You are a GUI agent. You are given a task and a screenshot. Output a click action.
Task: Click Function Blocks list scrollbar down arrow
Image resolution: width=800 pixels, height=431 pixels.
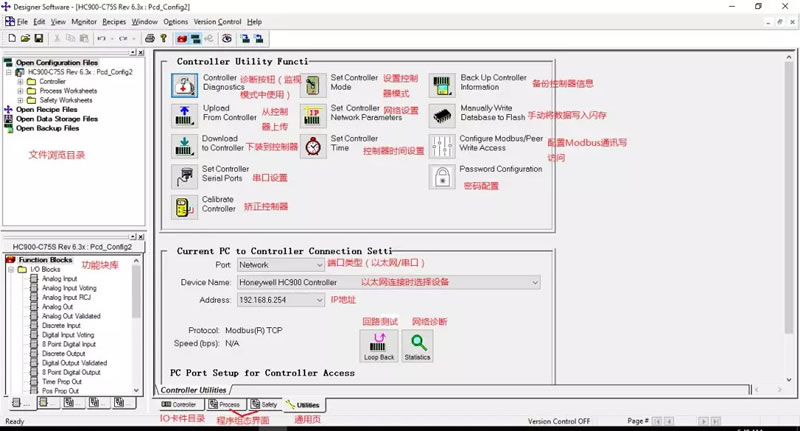(x=136, y=390)
